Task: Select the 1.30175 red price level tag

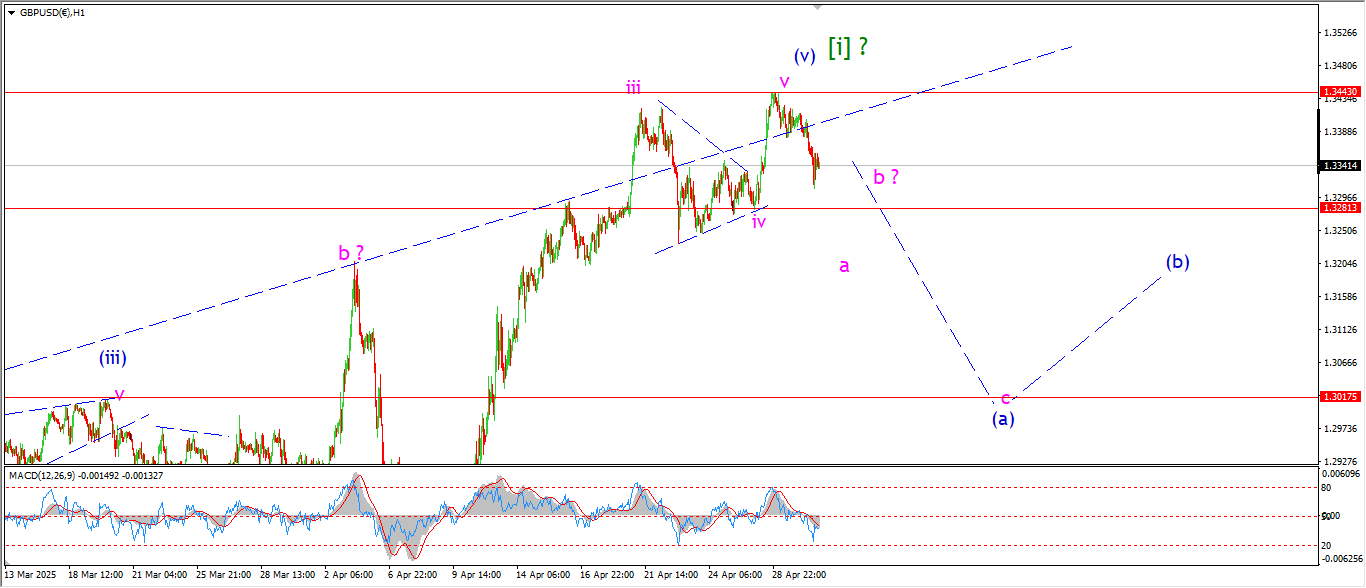Action: coord(1340,397)
